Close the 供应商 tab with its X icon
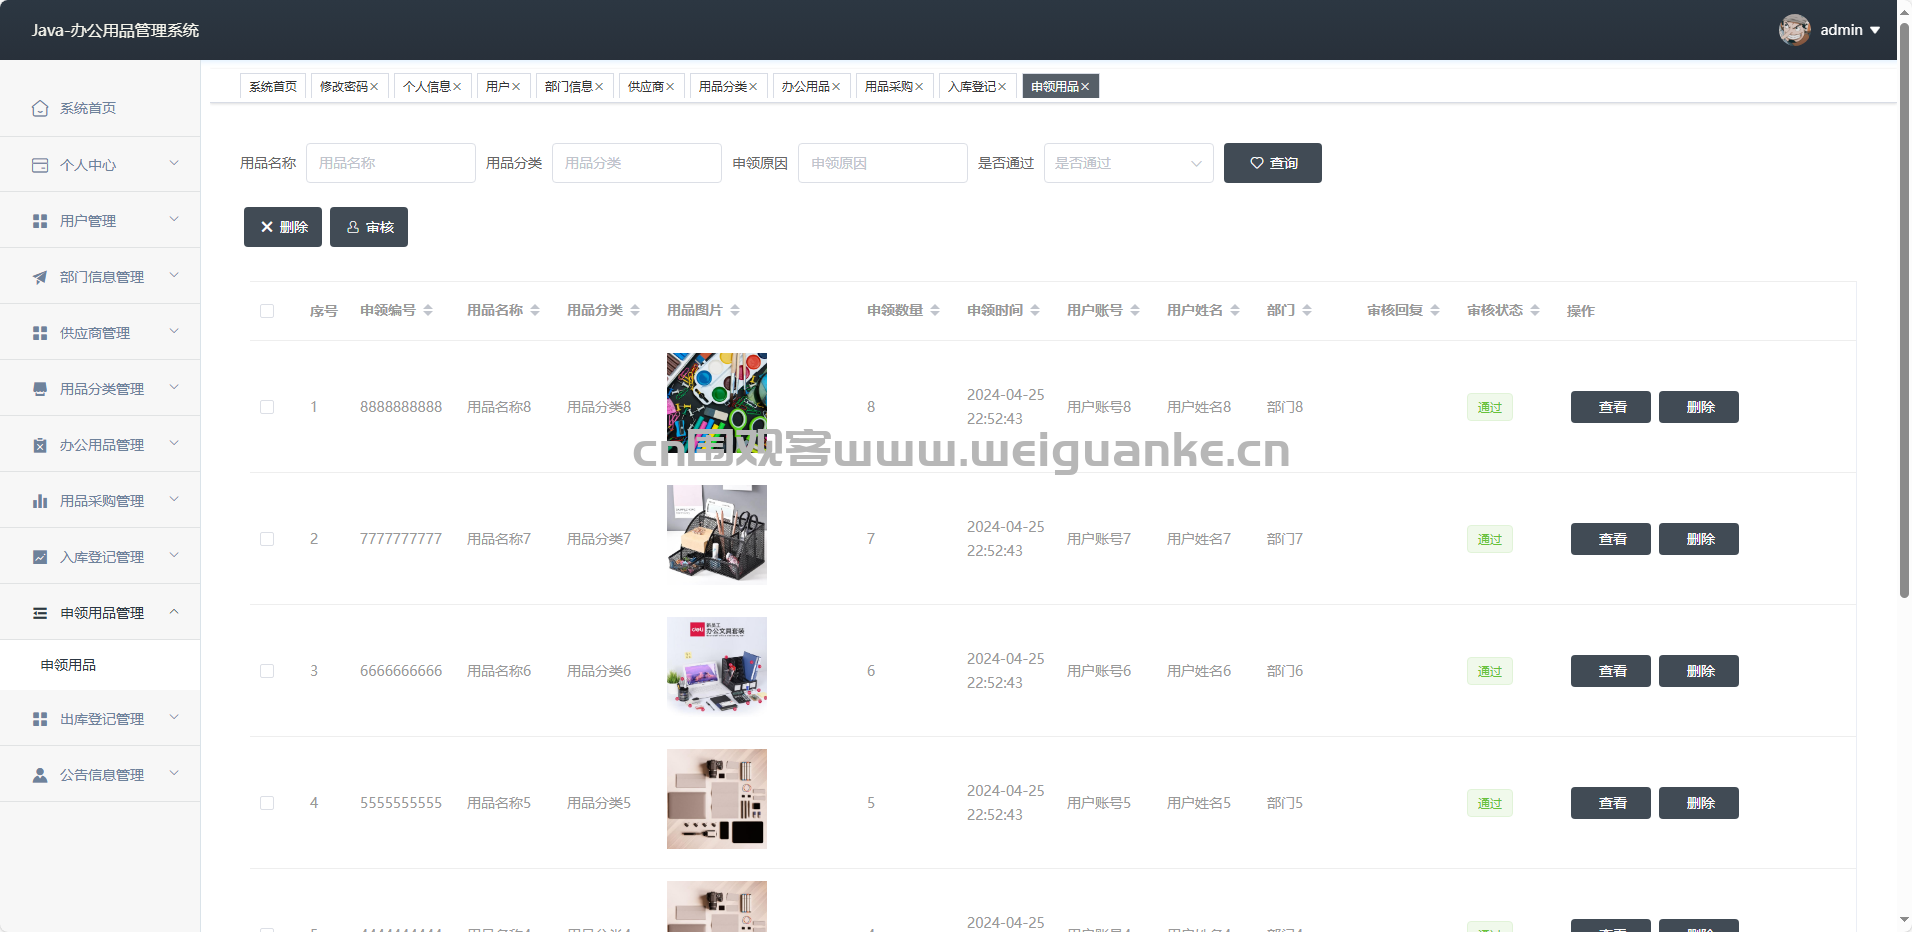The width and height of the screenshot is (1912, 932). 670,87
